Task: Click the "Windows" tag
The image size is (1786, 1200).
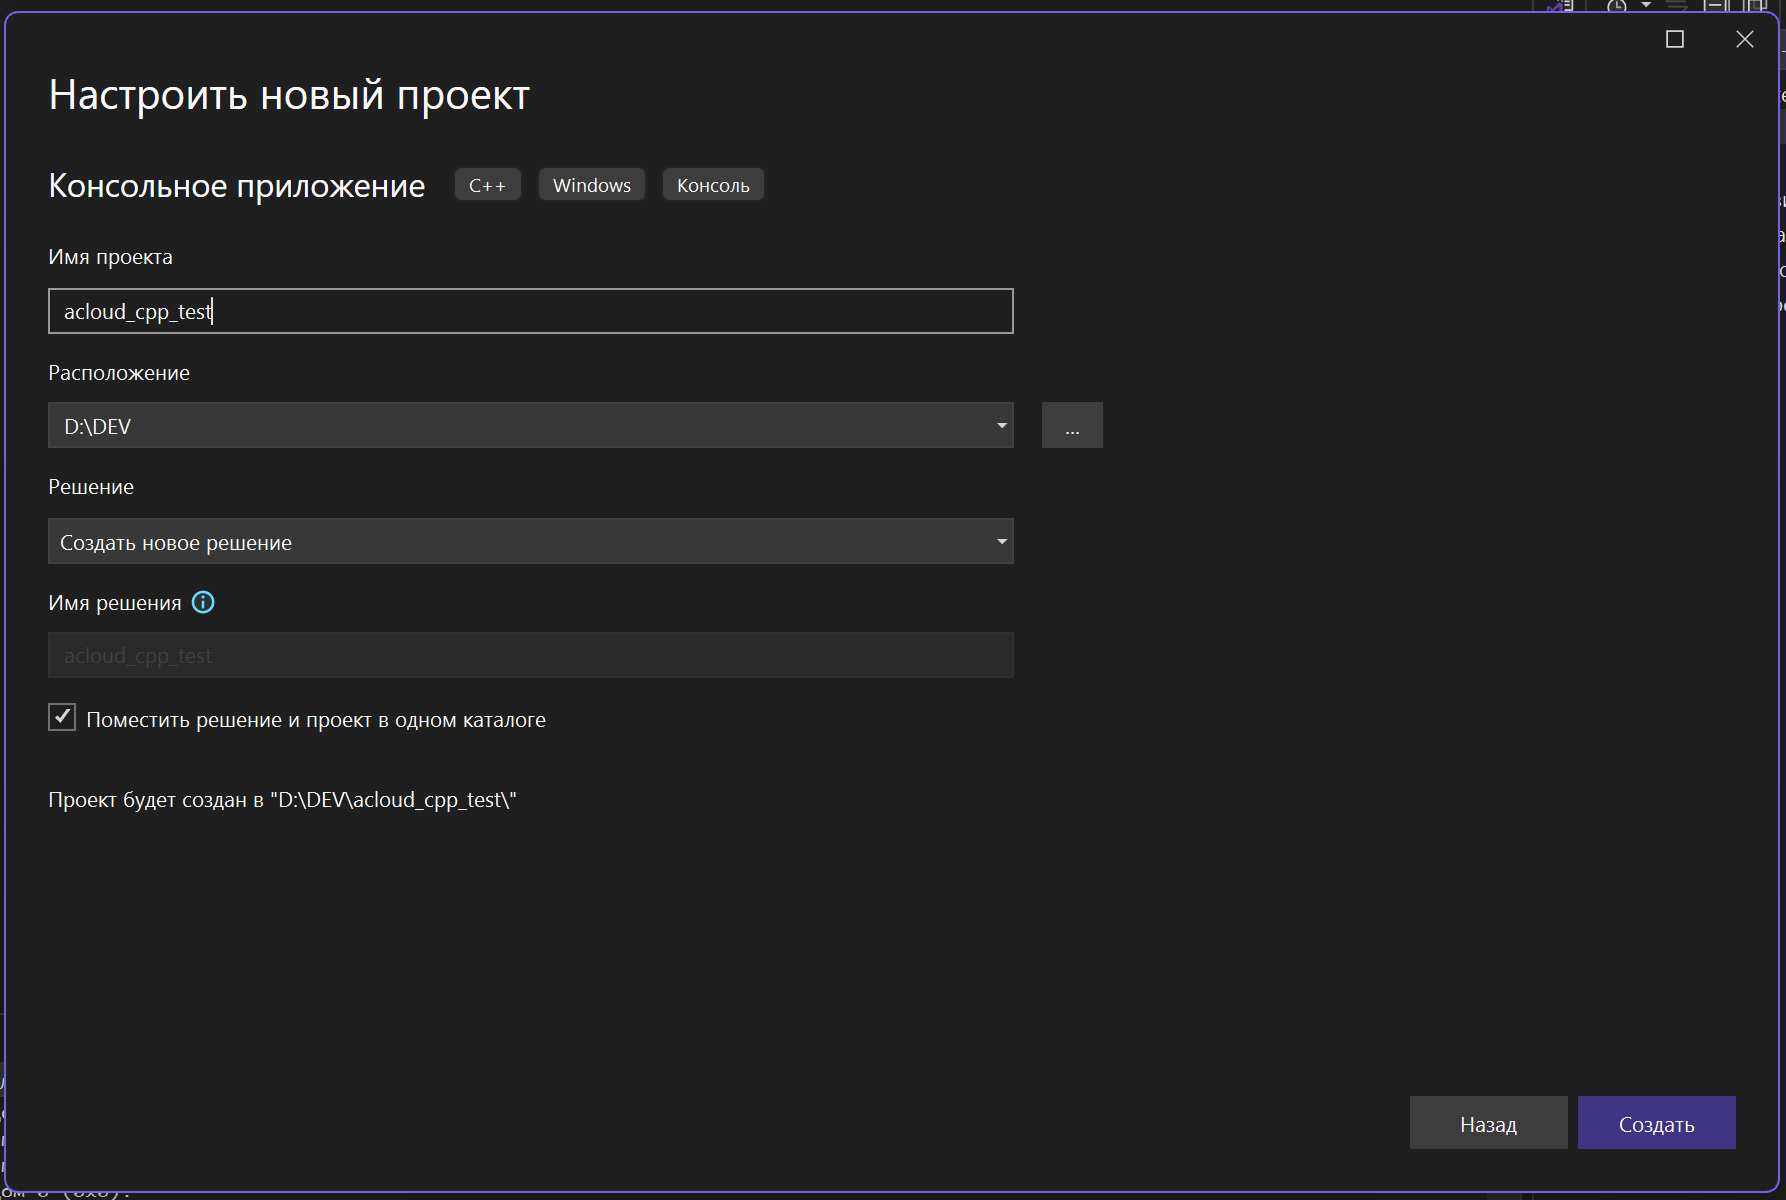Action: 592,185
